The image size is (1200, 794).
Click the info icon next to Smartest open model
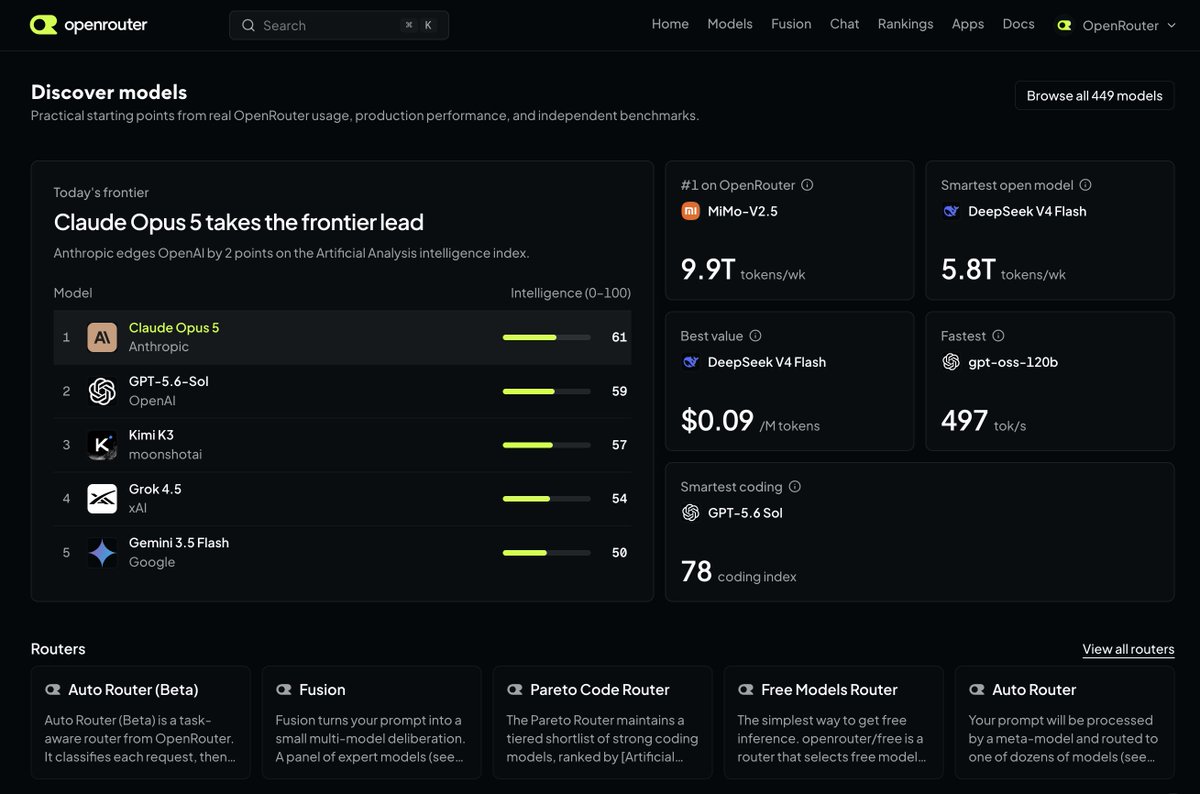coord(1085,185)
